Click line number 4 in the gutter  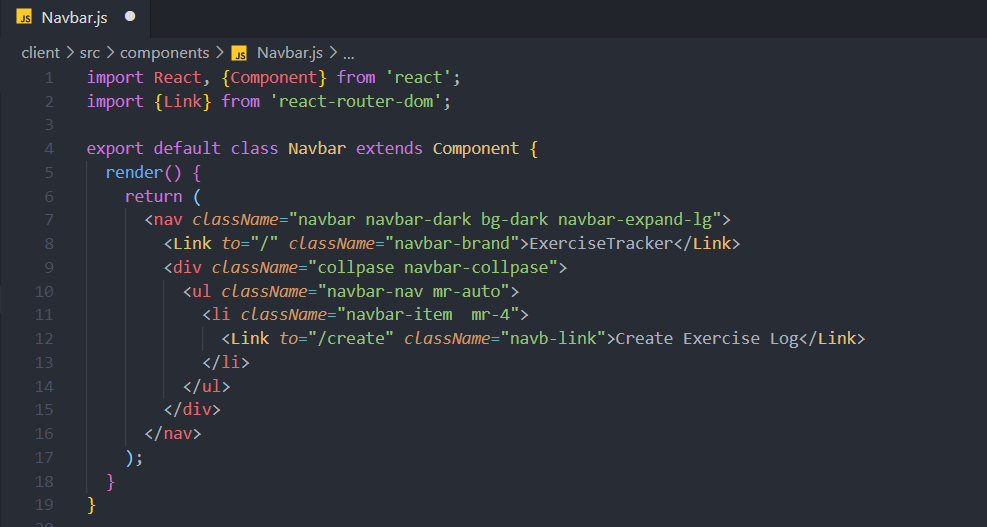coord(49,148)
